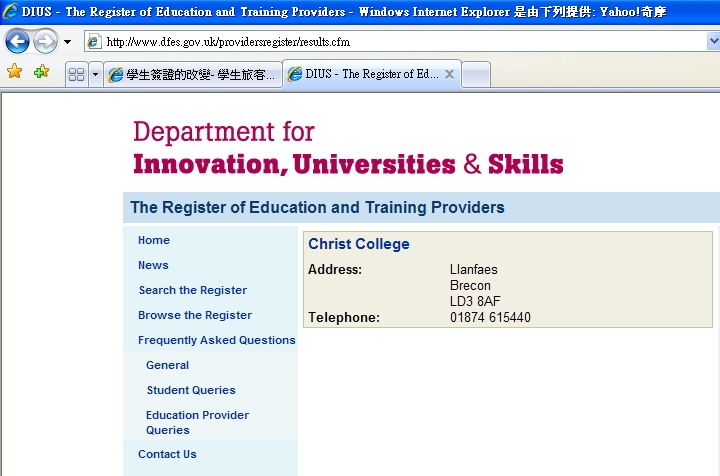The width and height of the screenshot is (720, 476).
Task: Open the recent pages dropdown beside Forward
Action: click(68, 42)
